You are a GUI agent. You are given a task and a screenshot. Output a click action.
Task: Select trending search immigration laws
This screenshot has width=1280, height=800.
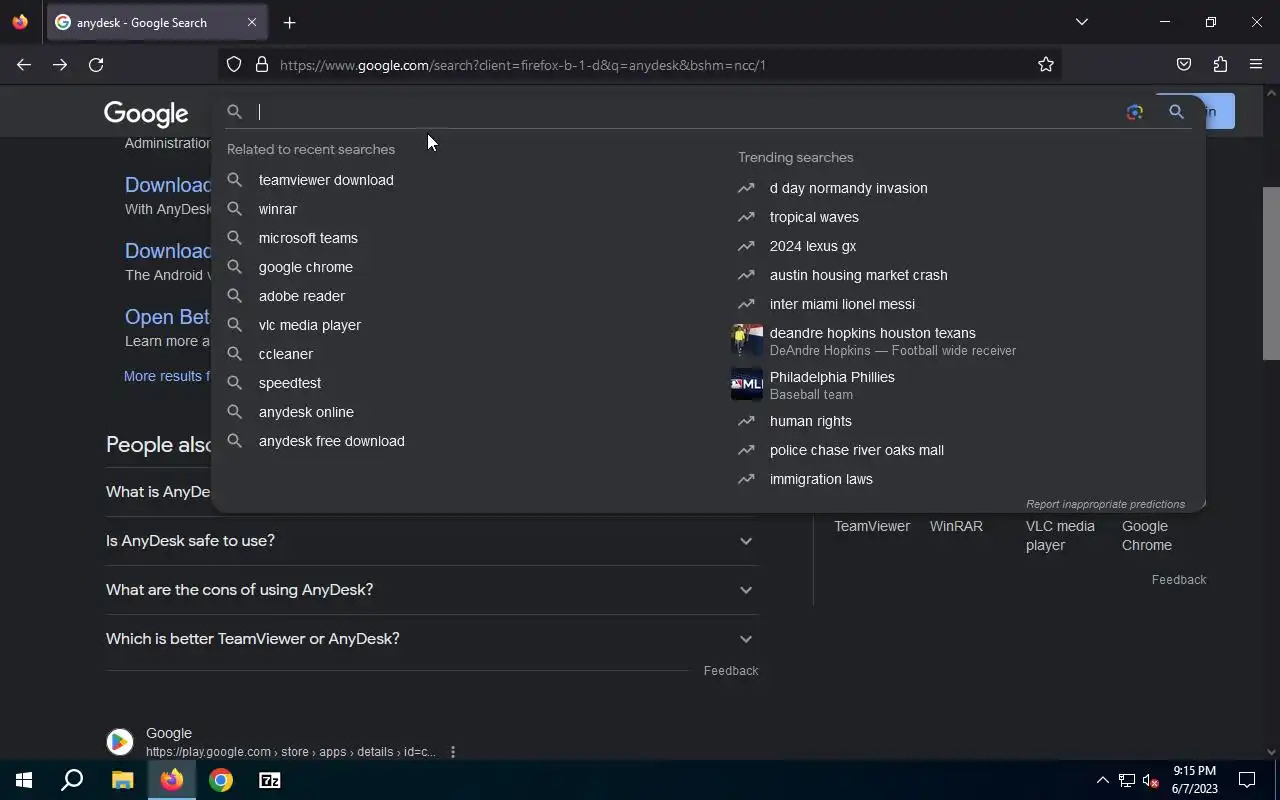click(821, 479)
